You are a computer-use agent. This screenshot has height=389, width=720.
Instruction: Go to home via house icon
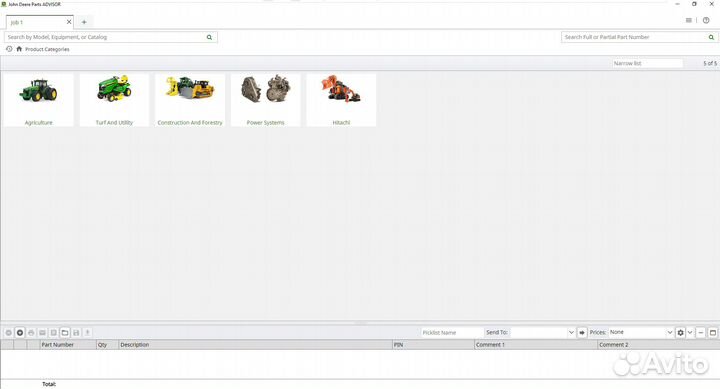19,49
